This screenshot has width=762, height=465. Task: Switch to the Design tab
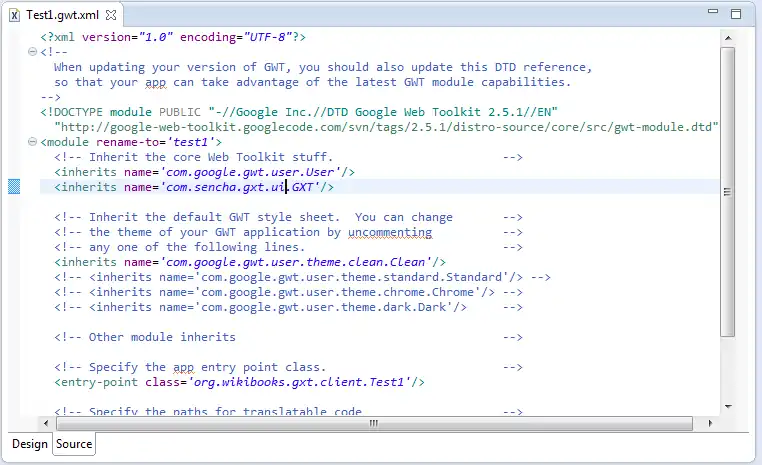(29, 444)
